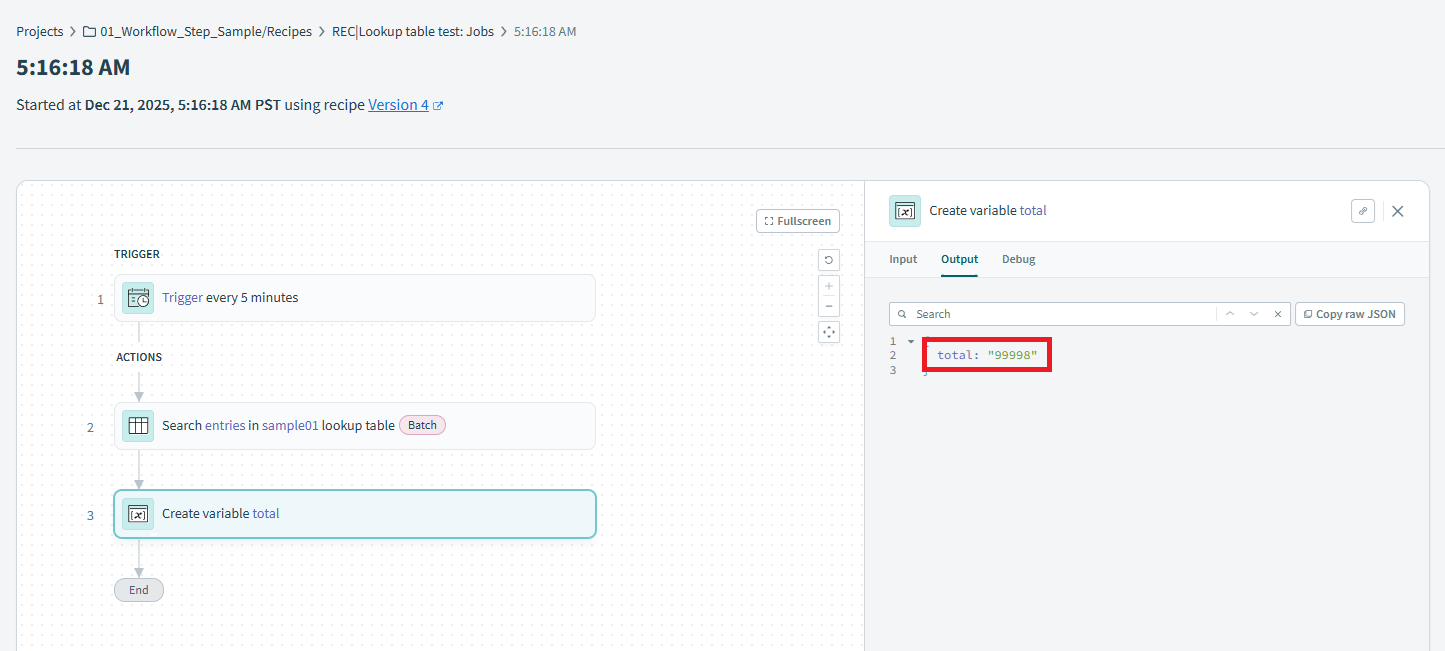Switch to the Debug tab
The width and height of the screenshot is (1445, 651).
[x=1019, y=259]
